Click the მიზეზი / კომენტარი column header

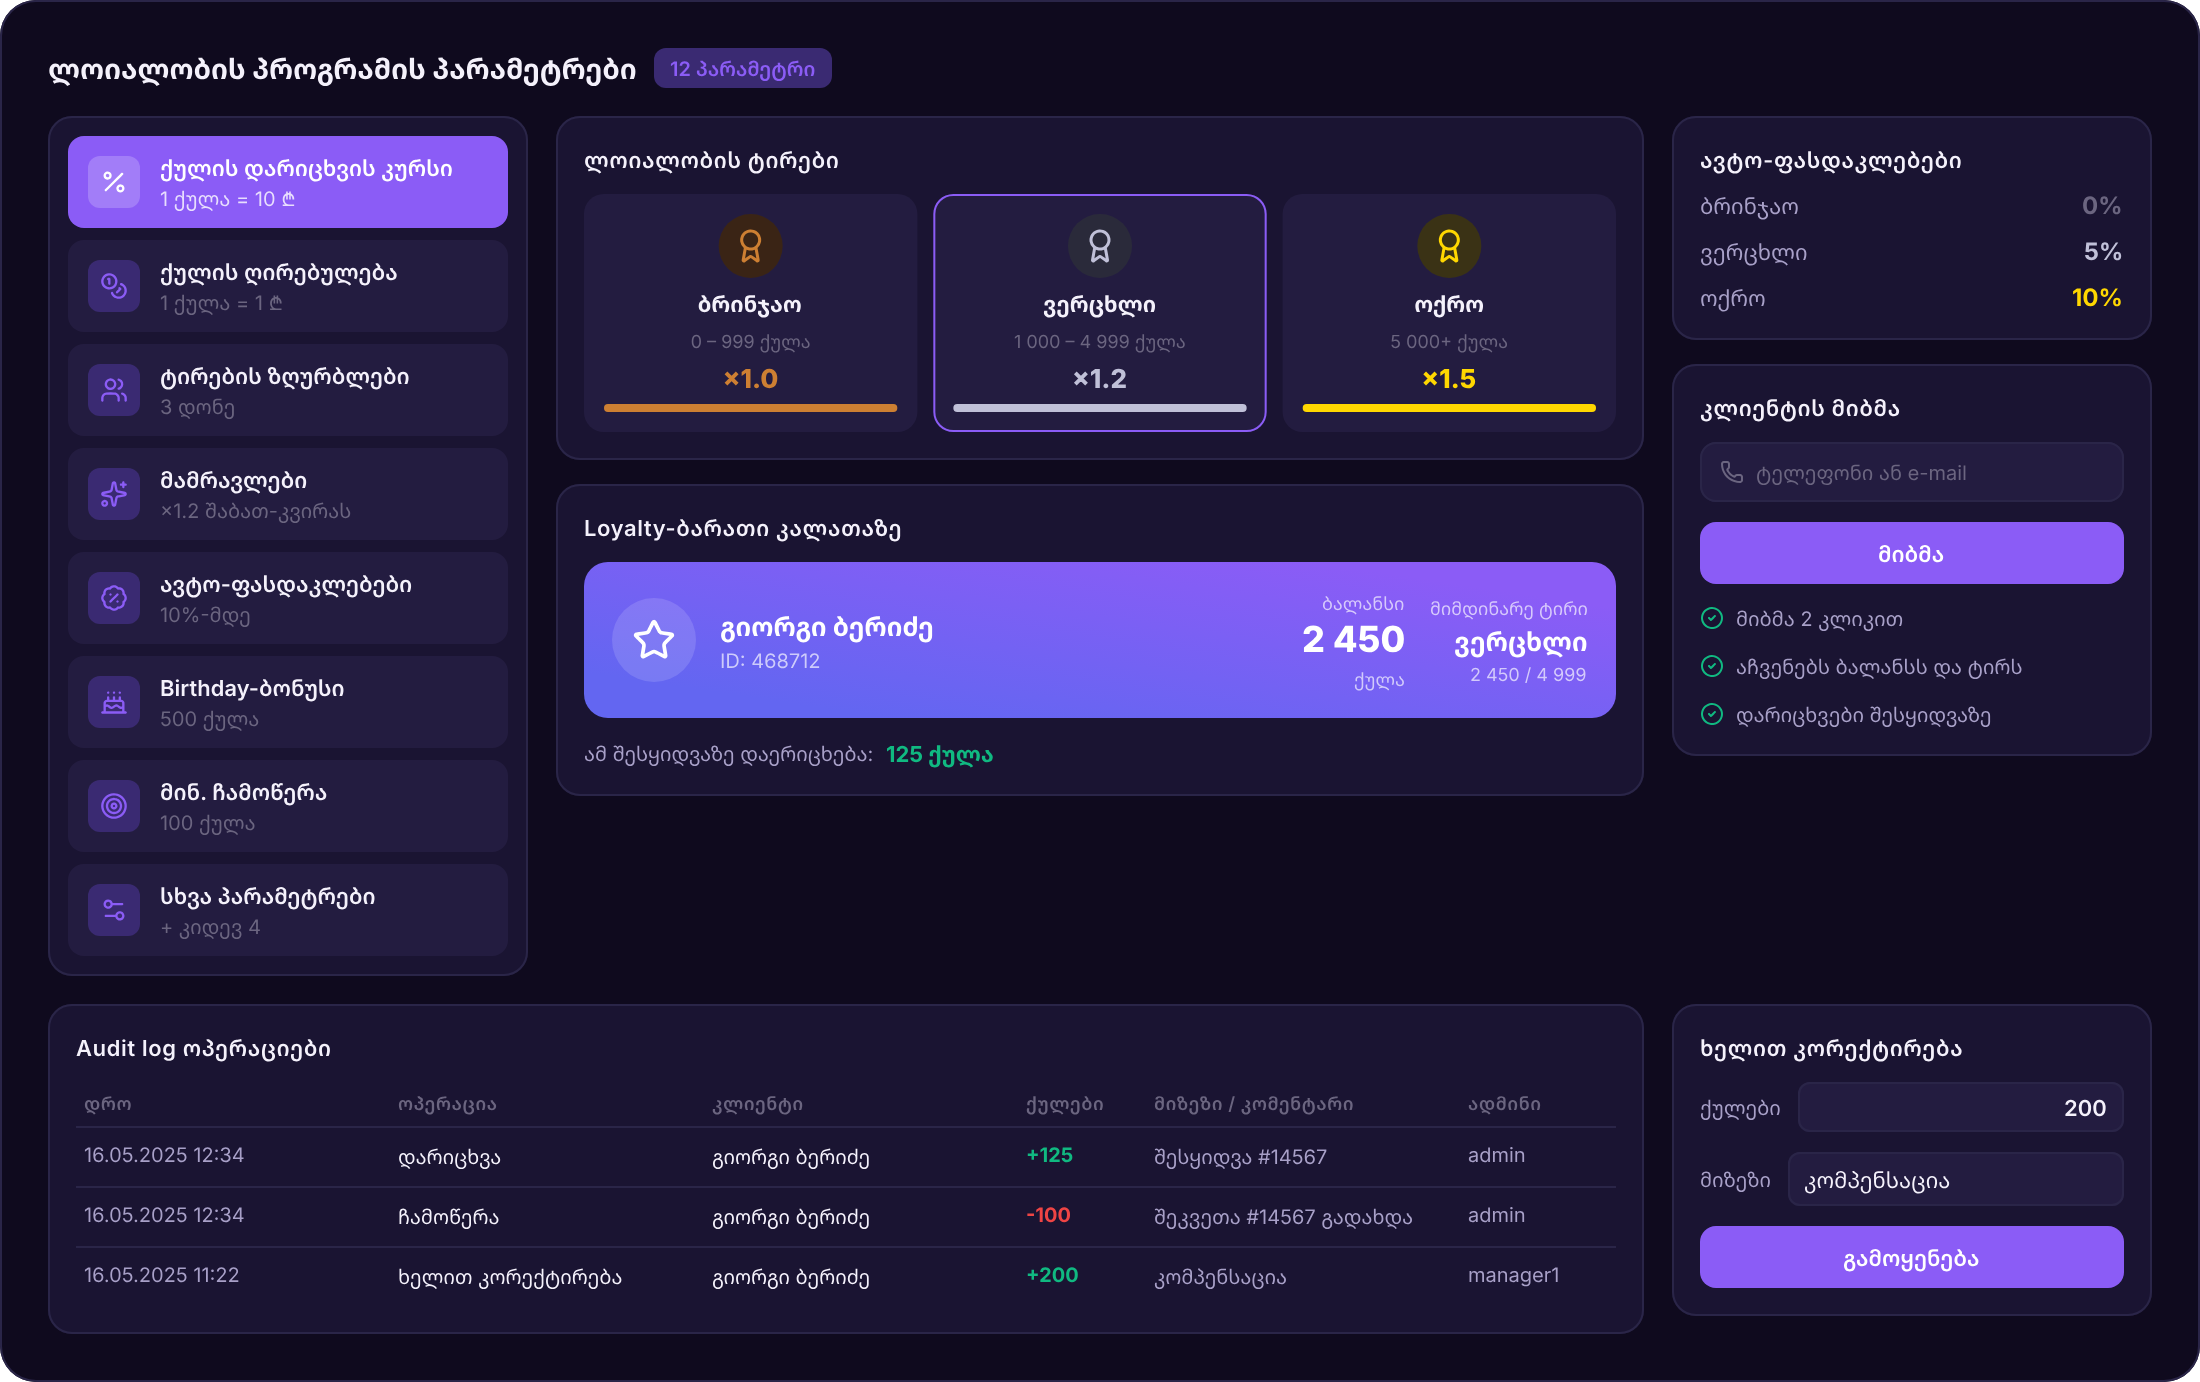click(1253, 1104)
